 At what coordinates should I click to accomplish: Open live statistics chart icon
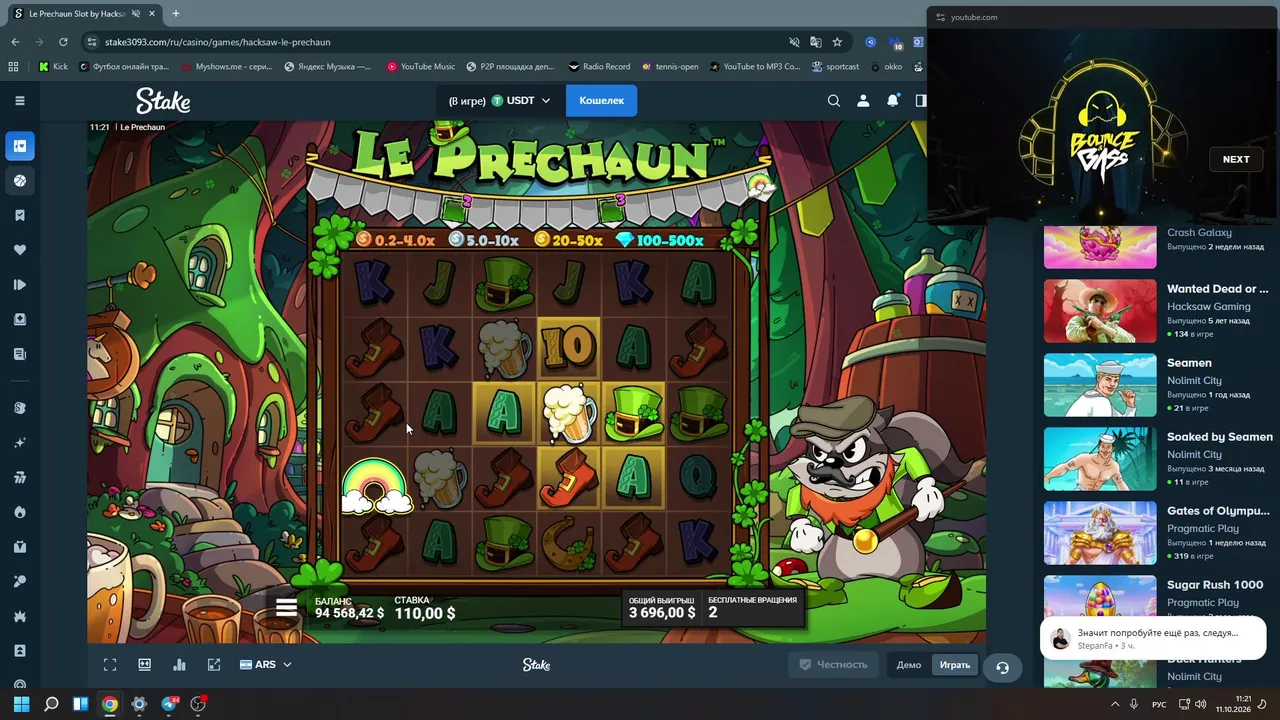(x=180, y=665)
